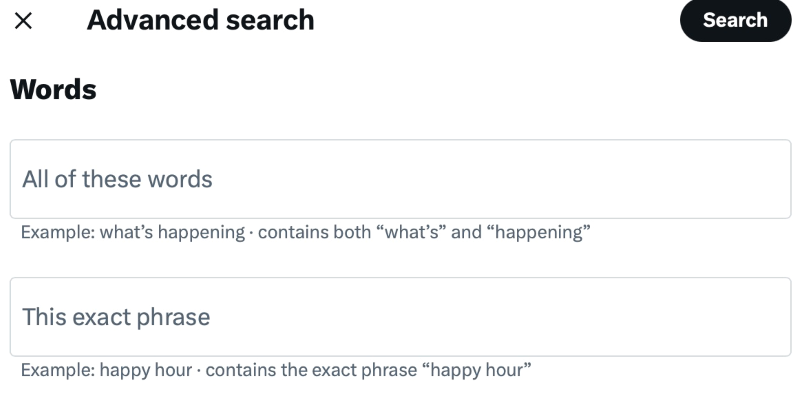This screenshot has width=800, height=401.
Task: Submit the query using the Search pill button
Action: (735, 21)
